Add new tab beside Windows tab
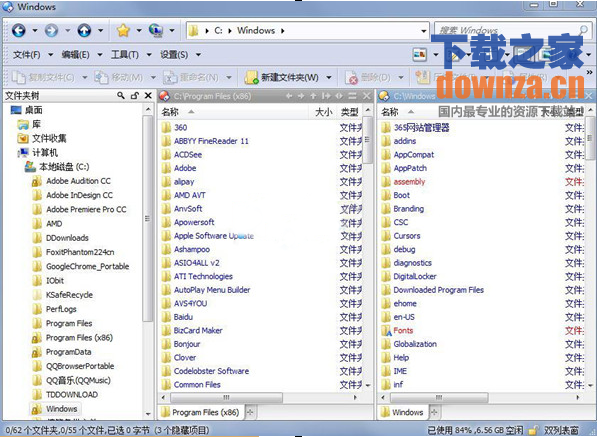Image resolution: width=597 pixels, height=437 pixels. (434, 412)
